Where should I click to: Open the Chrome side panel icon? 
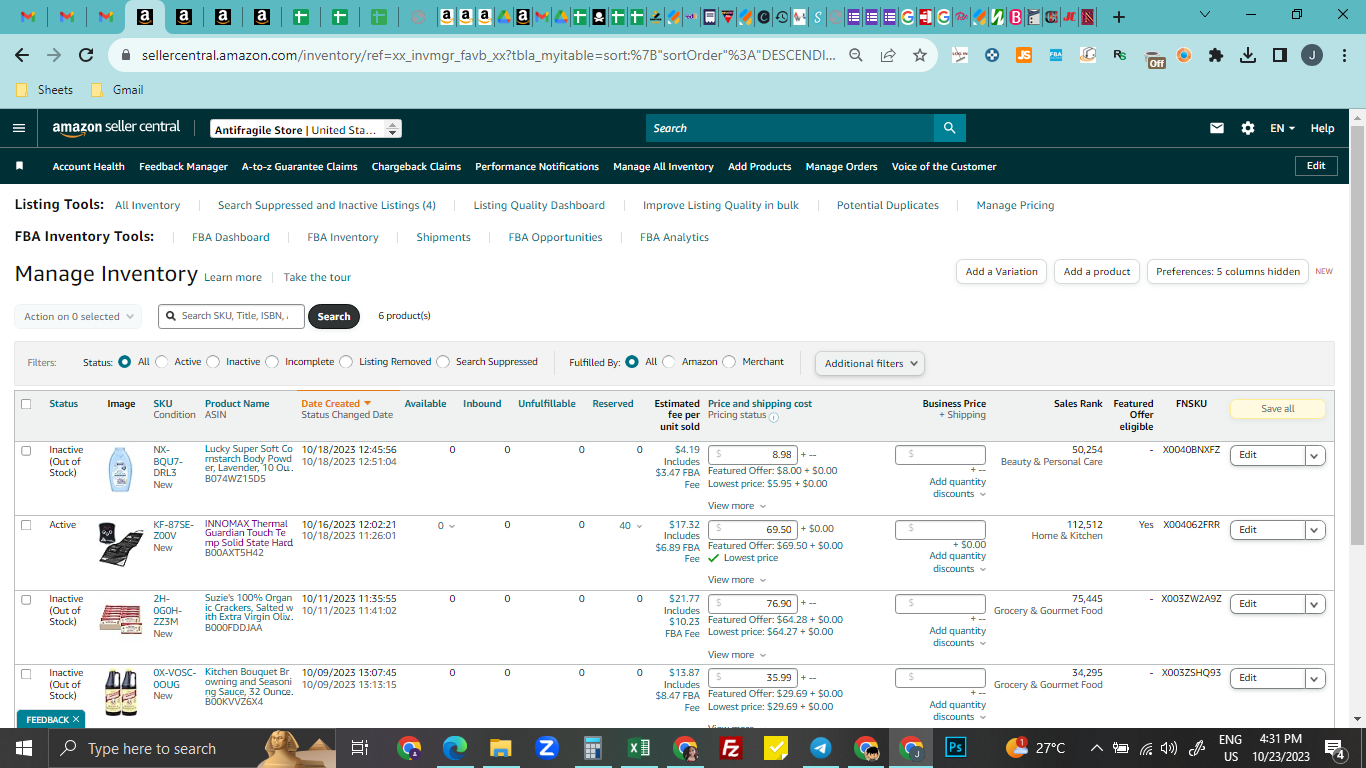coord(1280,56)
